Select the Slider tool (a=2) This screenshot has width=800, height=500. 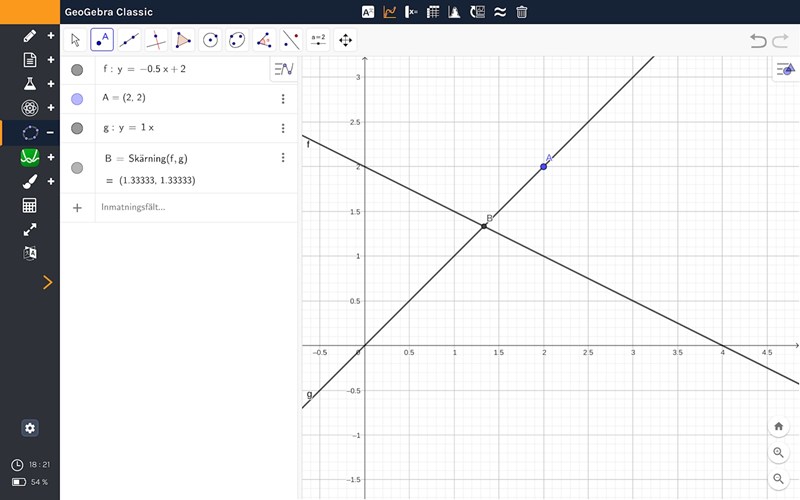pyautogui.click(x=318, y=40)
